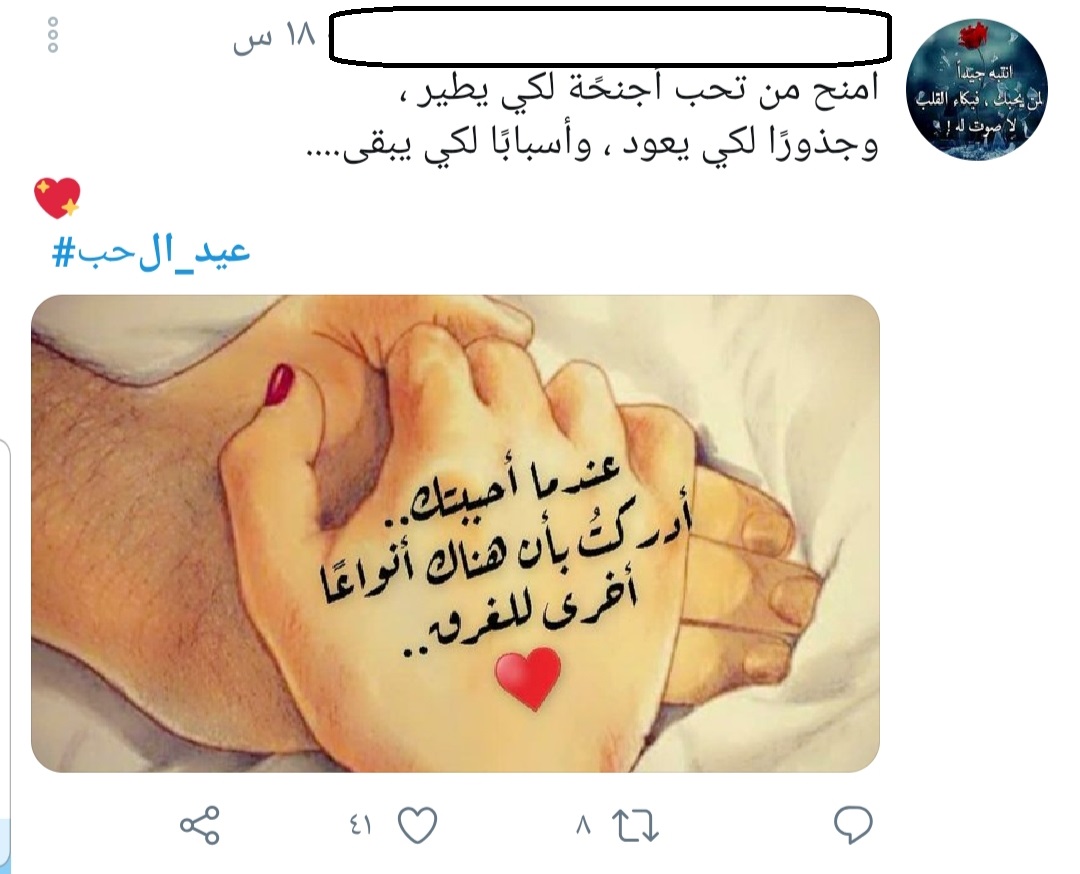Click the white panel sliver at the left edge
Image resolution: width=1080 pixels, height=874 pixels.
(5, 627)
